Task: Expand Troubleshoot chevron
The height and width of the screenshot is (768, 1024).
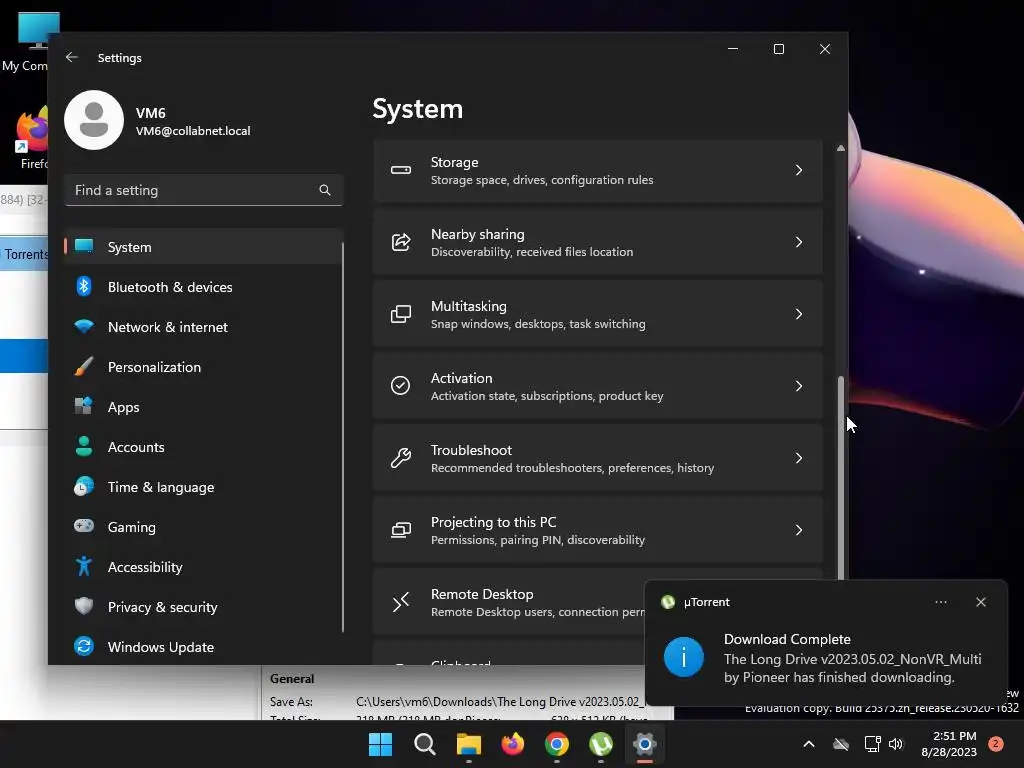Action: pyautogui.click(x=799, y=458)
